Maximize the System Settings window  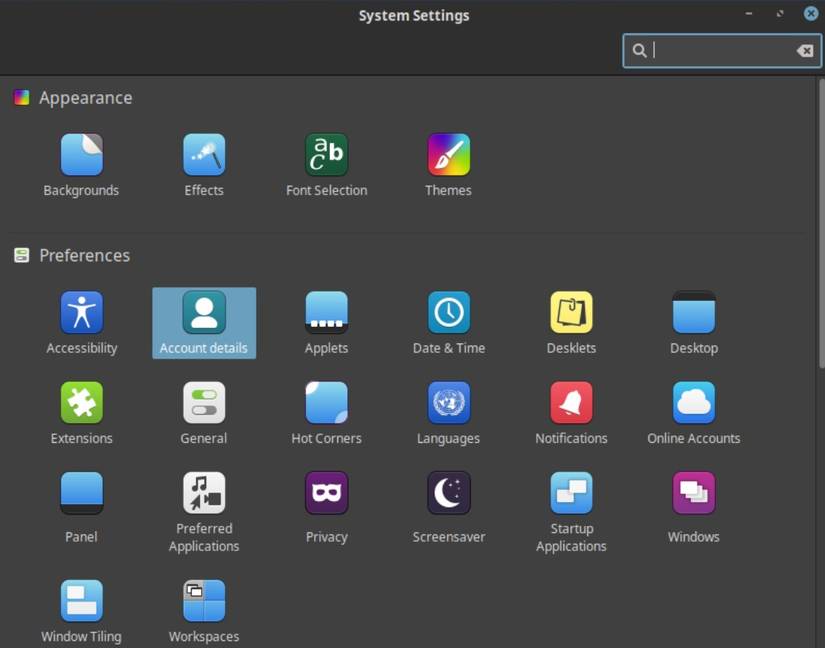(780, 14)
